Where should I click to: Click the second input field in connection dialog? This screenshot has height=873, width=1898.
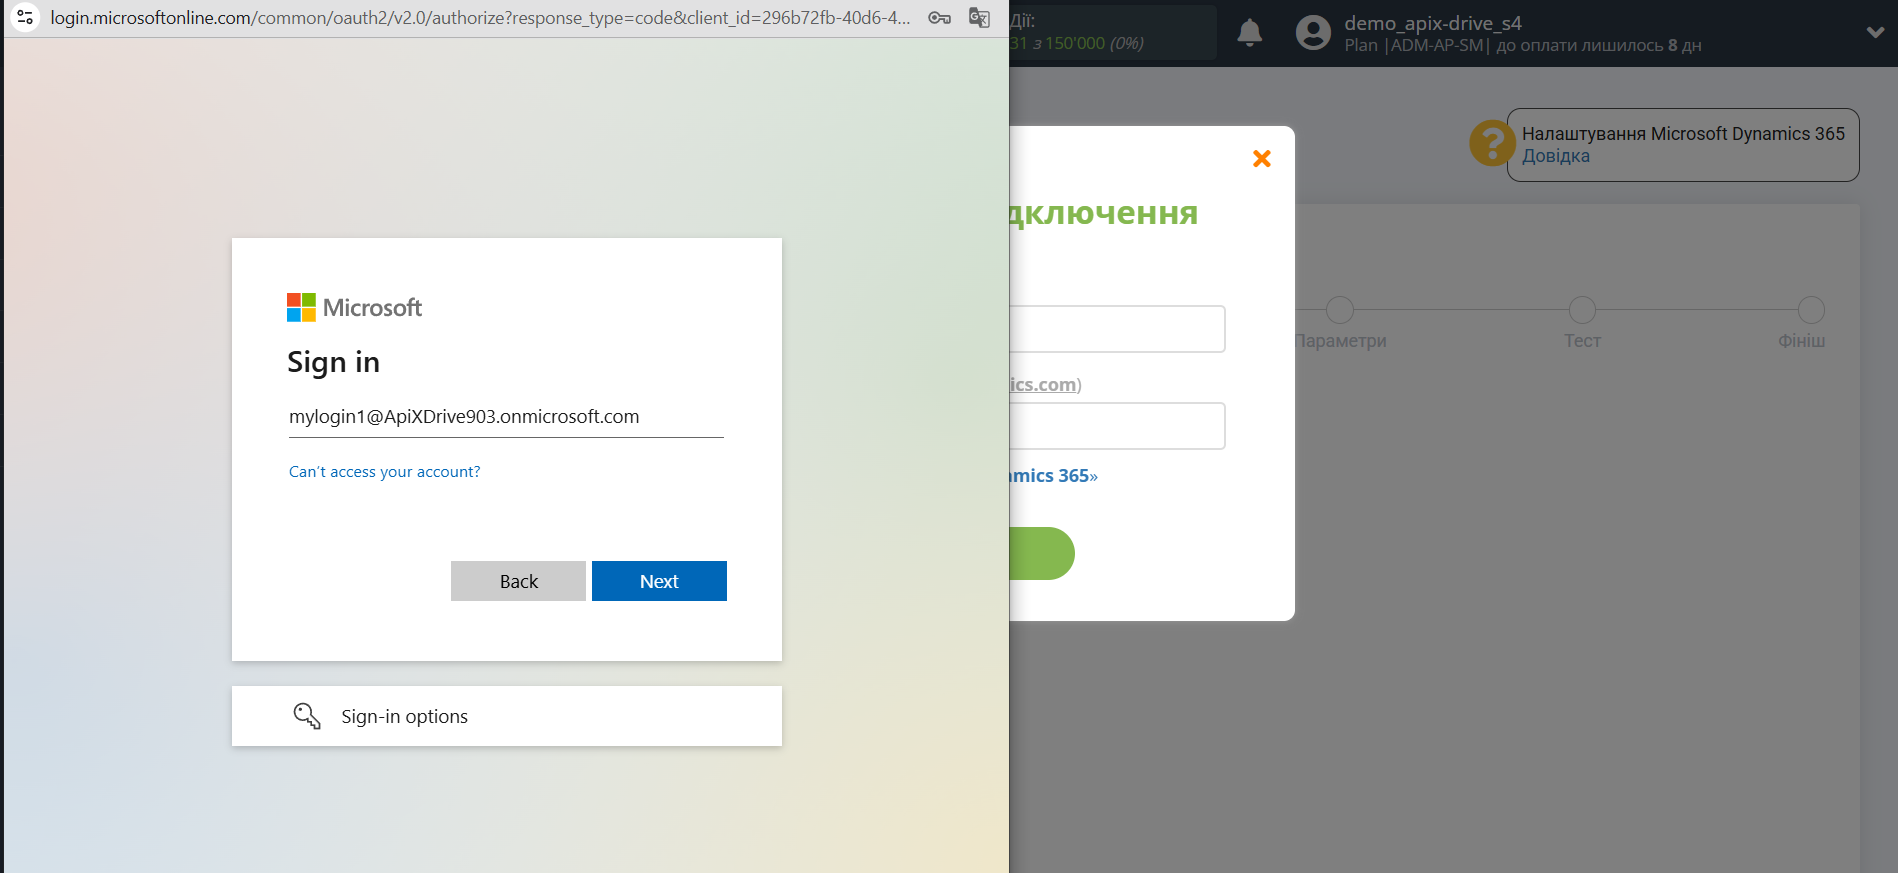point(1117,426)
